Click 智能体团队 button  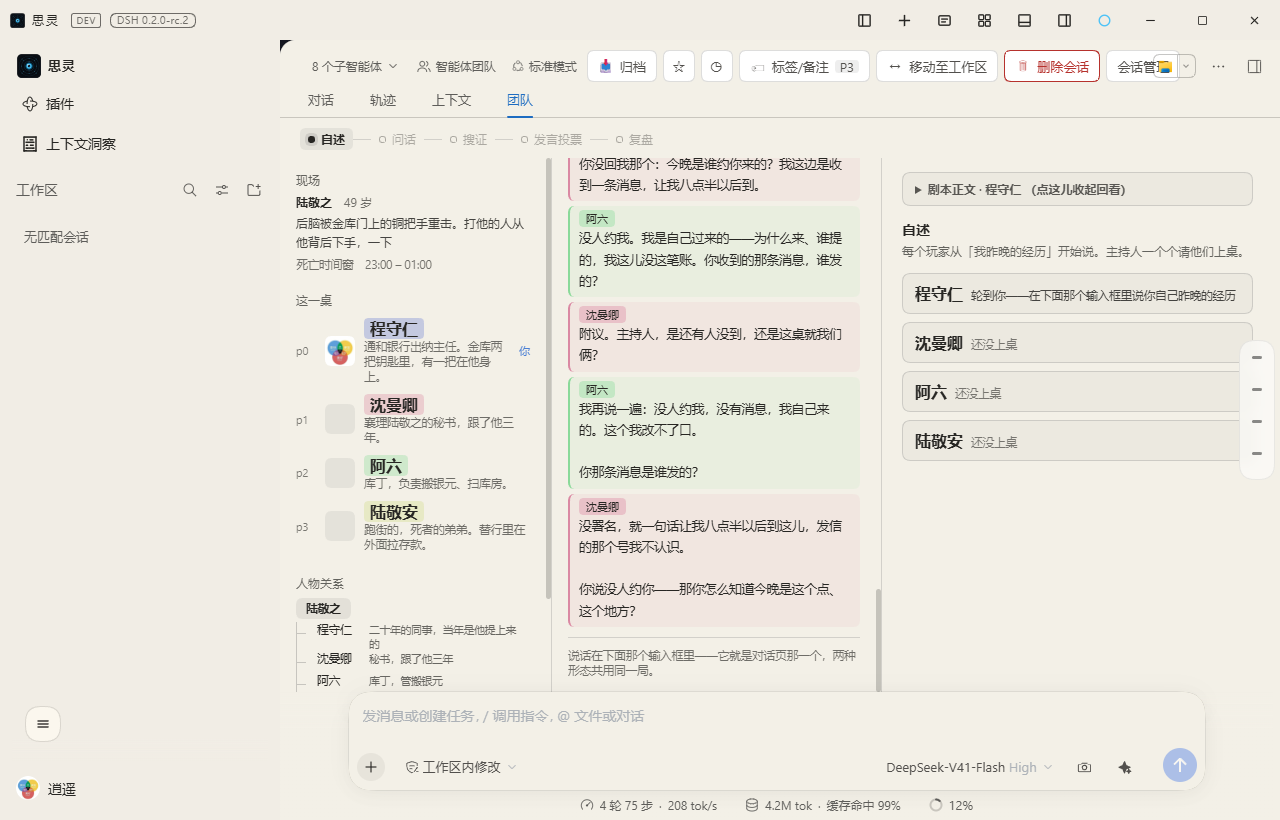[456, 67]
